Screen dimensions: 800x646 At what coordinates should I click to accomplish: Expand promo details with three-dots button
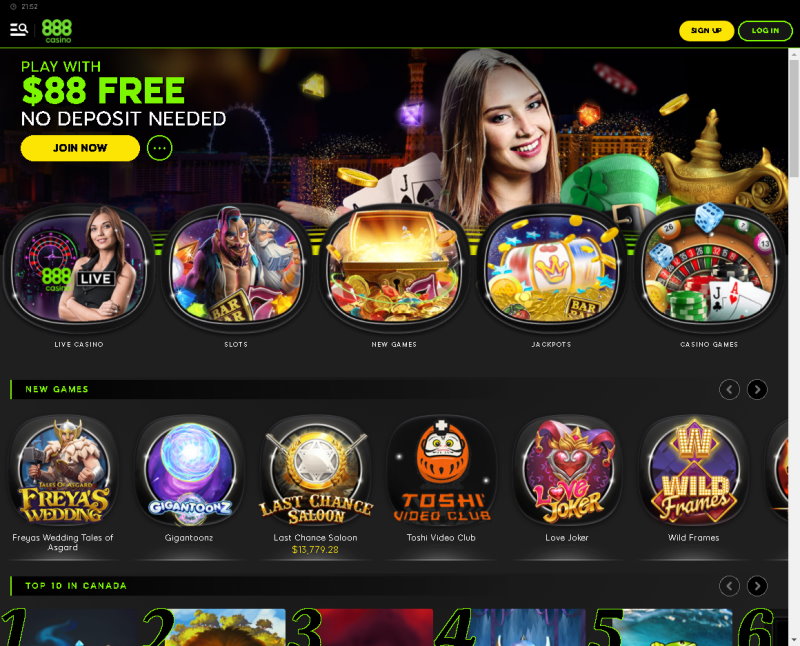pyautogui.click(x=160, y=148)
